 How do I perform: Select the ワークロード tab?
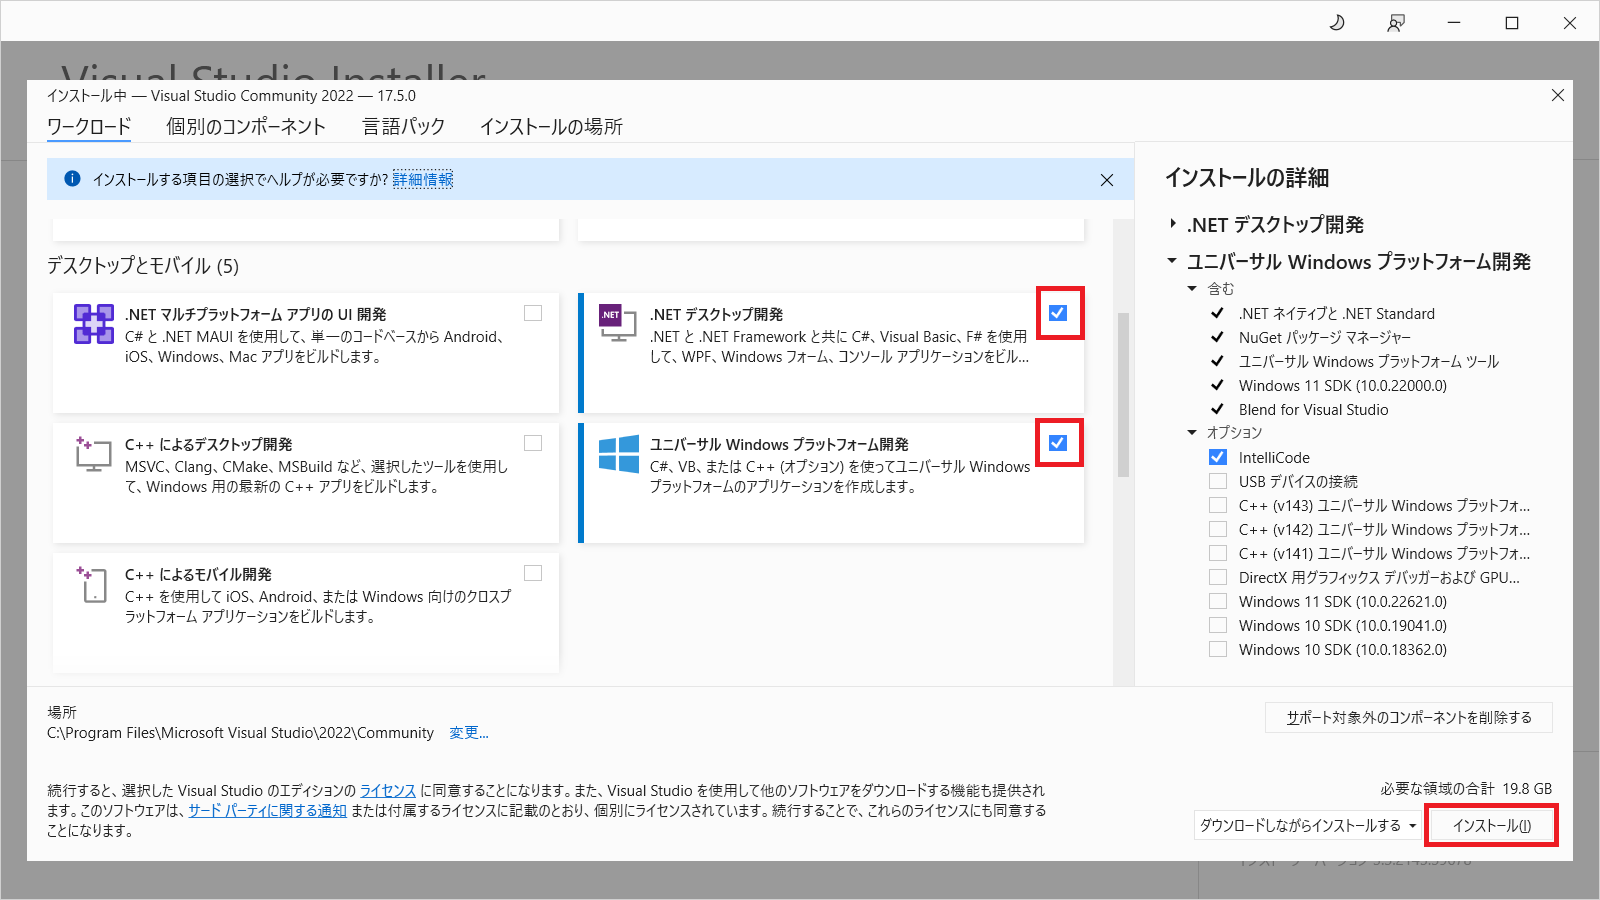click(x=89, y=127)
